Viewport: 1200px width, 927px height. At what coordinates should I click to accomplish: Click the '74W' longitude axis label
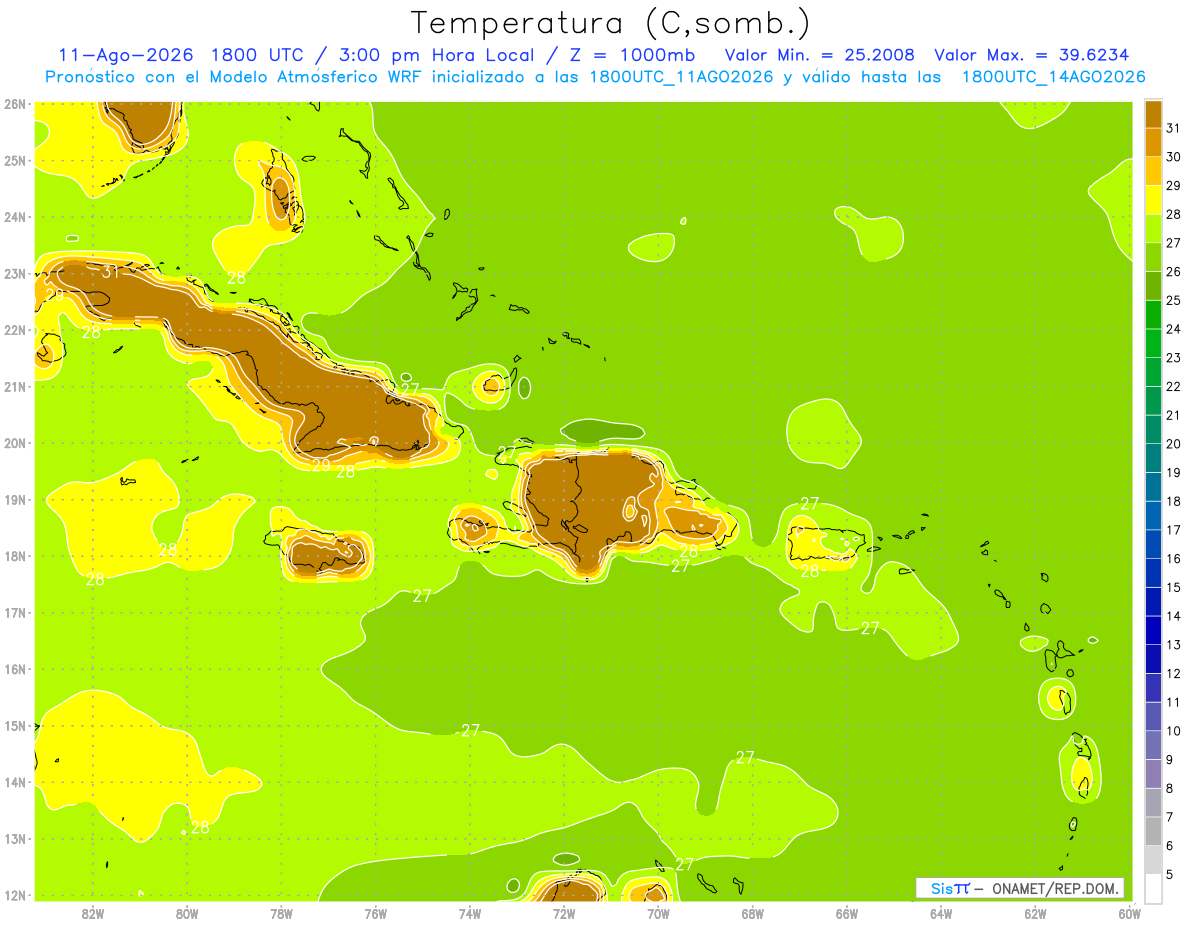[x=470, y=913]
